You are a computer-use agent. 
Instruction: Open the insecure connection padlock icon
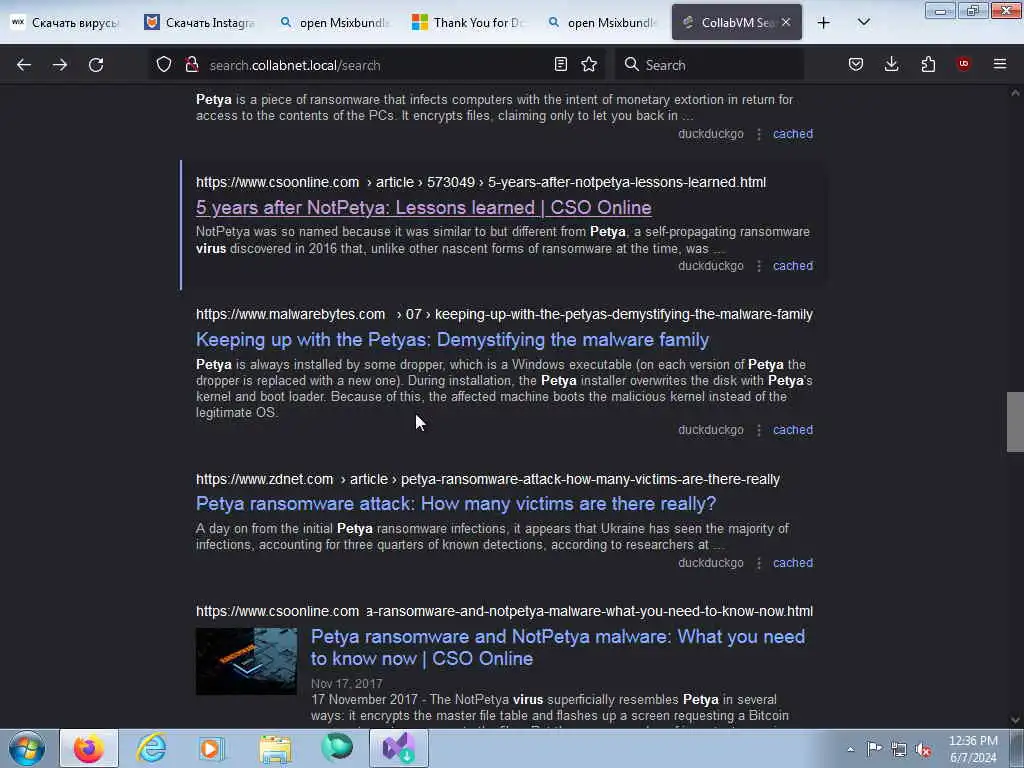click(x=192, y=64)
